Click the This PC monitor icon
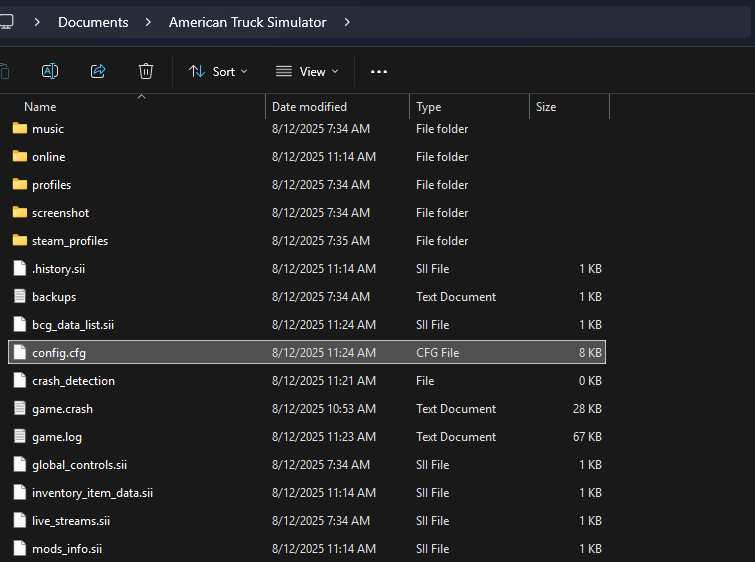The image size is (755, 562). pyautogui.click(x=6, y=22)
